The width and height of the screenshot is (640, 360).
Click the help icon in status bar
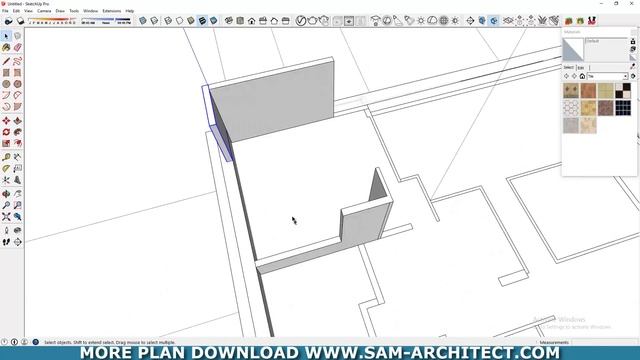pyautogui.click(x=36, y=342)
